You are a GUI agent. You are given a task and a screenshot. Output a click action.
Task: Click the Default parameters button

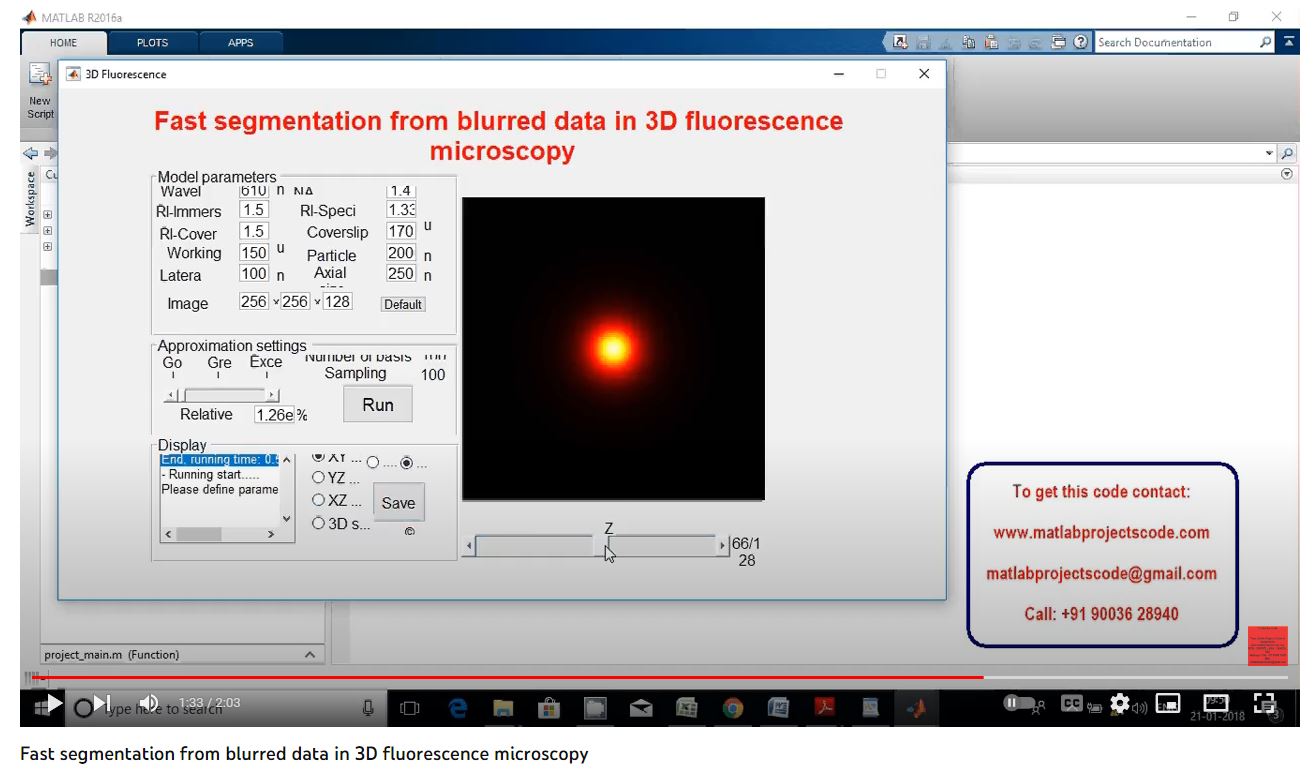click(x=403, y=304)
